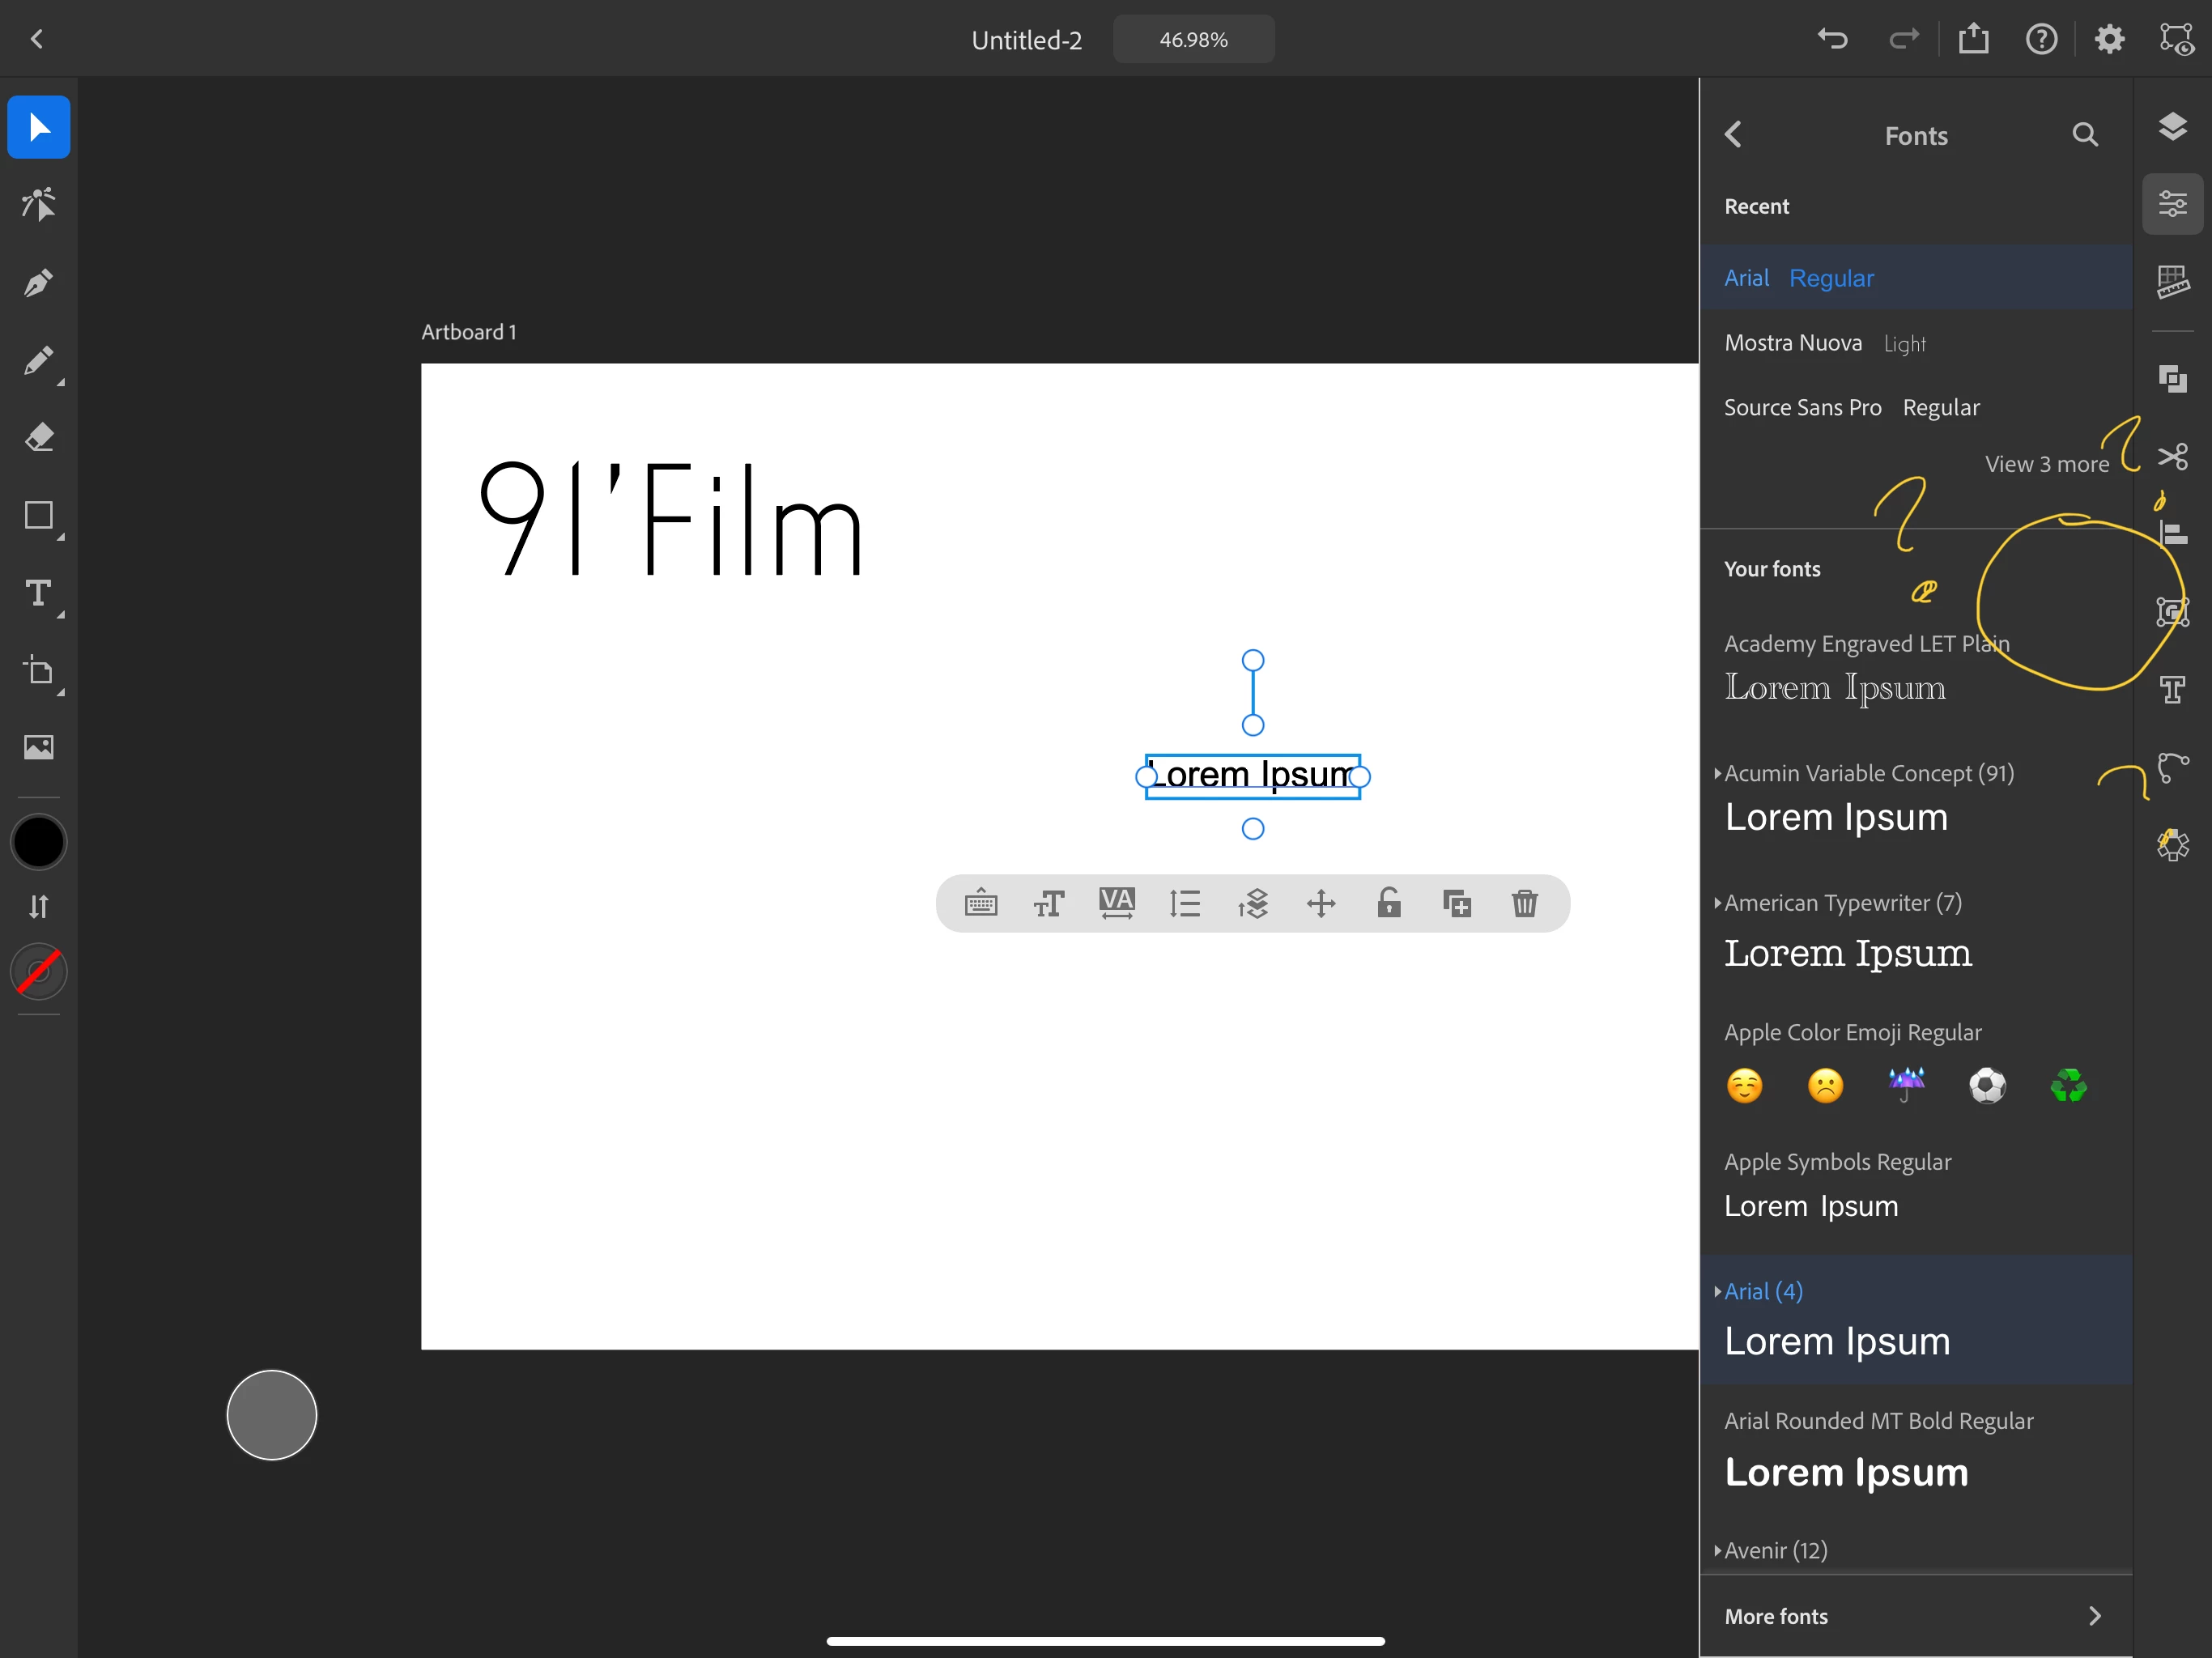The width and height of the screenshot is (2212, 1658).
Task: Select the Type tool
Action: [x=38, y=594]
